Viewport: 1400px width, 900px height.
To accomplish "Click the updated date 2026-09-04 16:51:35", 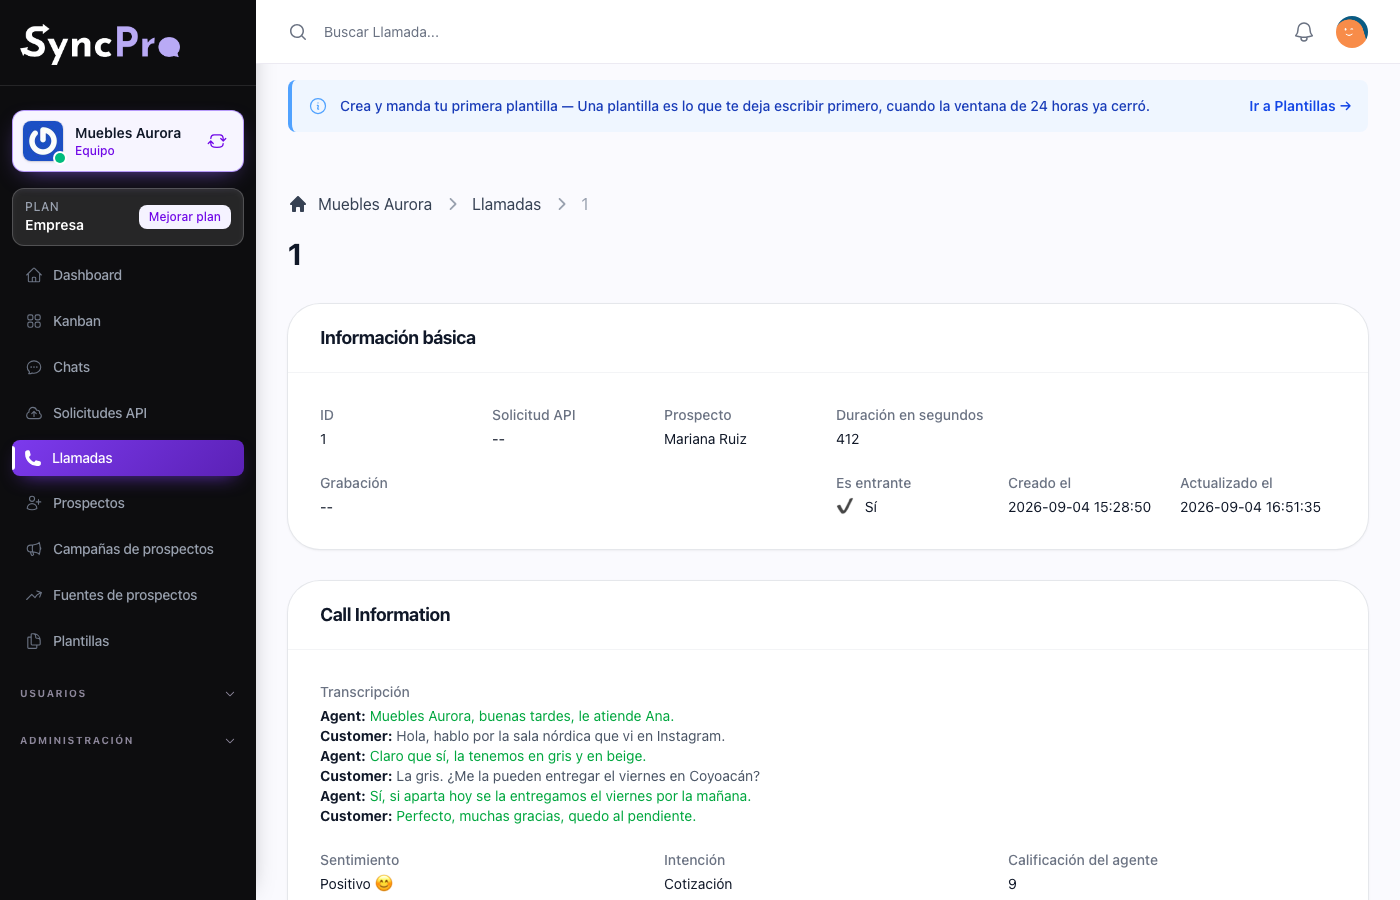I will tap(1250, 507).
